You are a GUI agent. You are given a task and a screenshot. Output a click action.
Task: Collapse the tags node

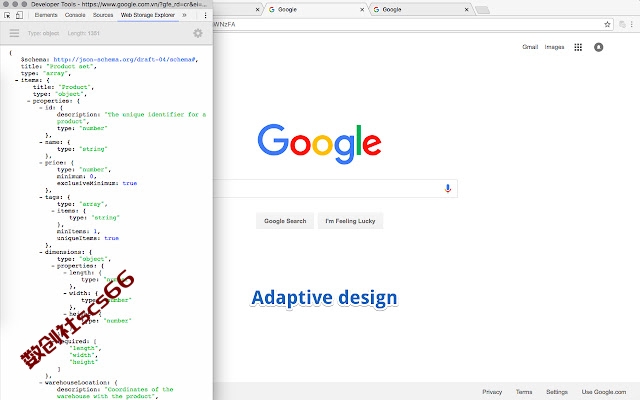tap(41, 197)
